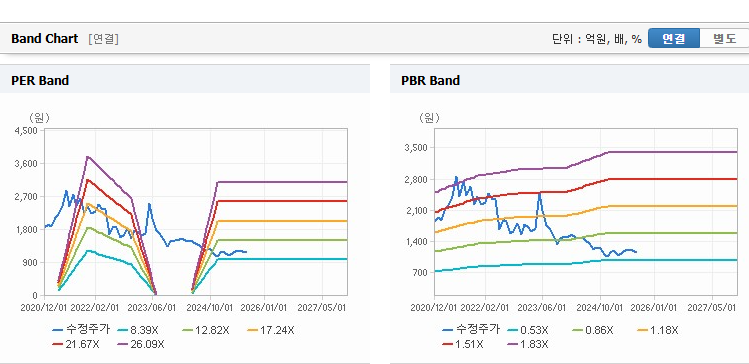Toggle 수정주가 legend entry in PER Band

click(81, 329)
